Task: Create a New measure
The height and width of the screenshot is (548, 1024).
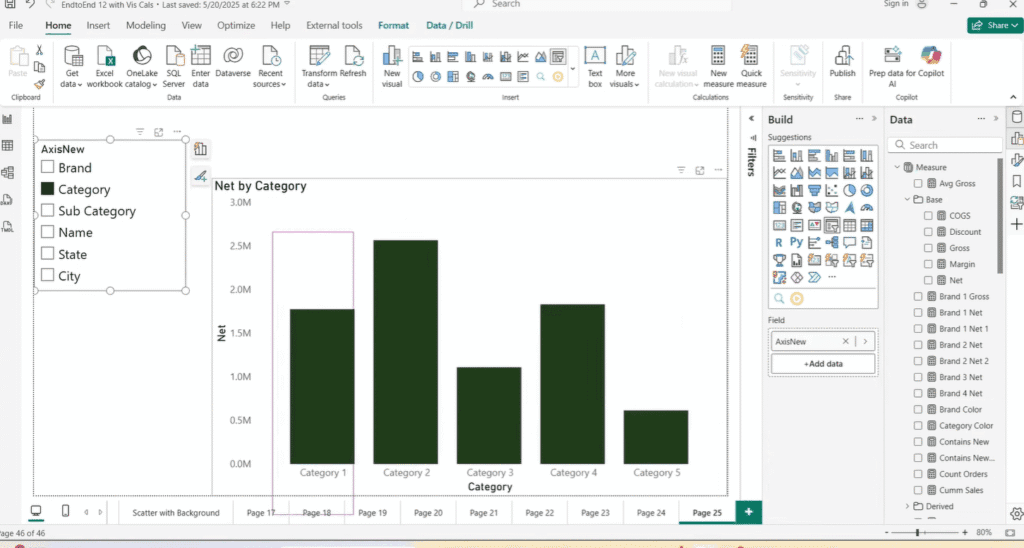Action: pyautogui.click(x=718, y=67)
